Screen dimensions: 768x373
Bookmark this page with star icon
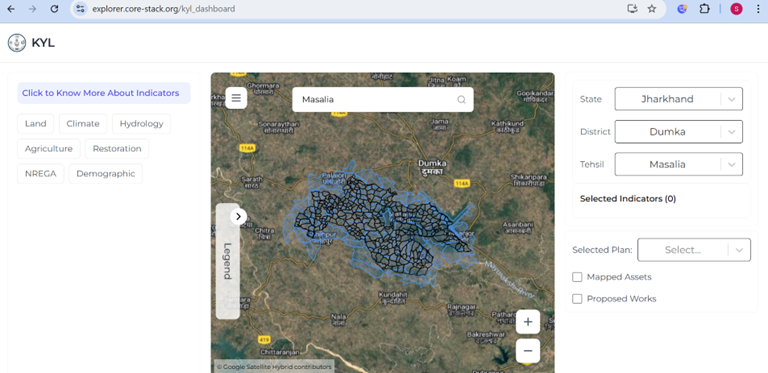click(x=651, y=9)
